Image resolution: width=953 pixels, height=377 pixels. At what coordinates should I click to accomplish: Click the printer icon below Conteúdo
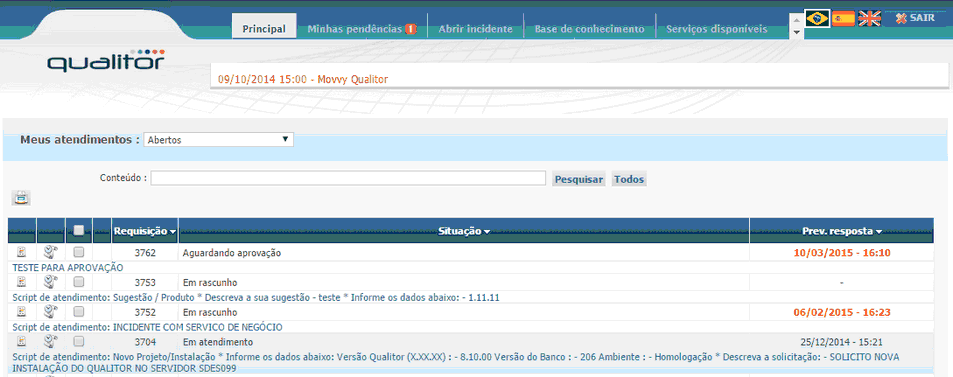click(x=21, y=198)
